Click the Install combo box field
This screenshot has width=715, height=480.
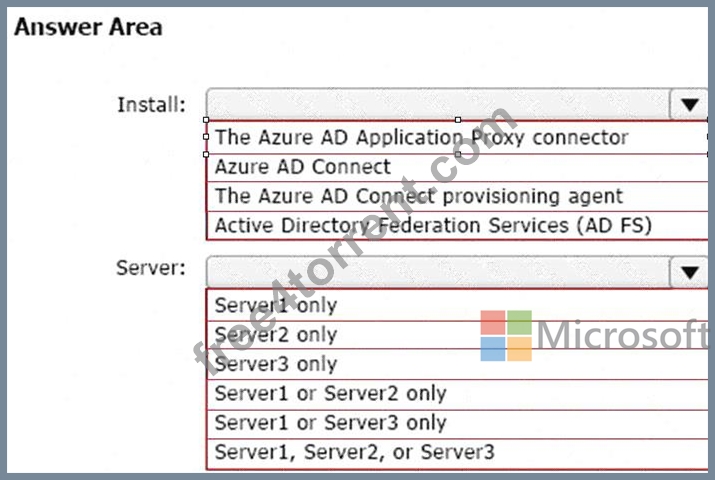pyautogui.click(x=438, y=104)
